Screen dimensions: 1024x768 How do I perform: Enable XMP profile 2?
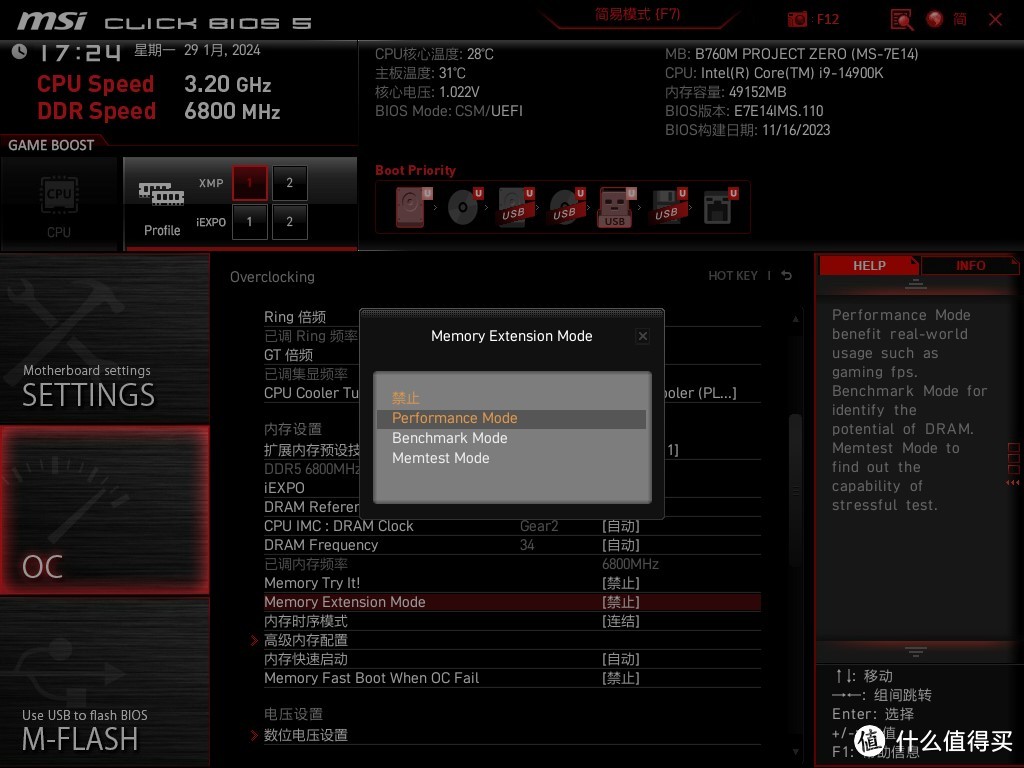coord(289,183)
